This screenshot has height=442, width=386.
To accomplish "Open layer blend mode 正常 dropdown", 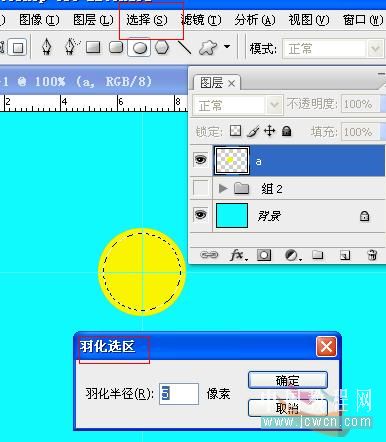I will (238, 105).
